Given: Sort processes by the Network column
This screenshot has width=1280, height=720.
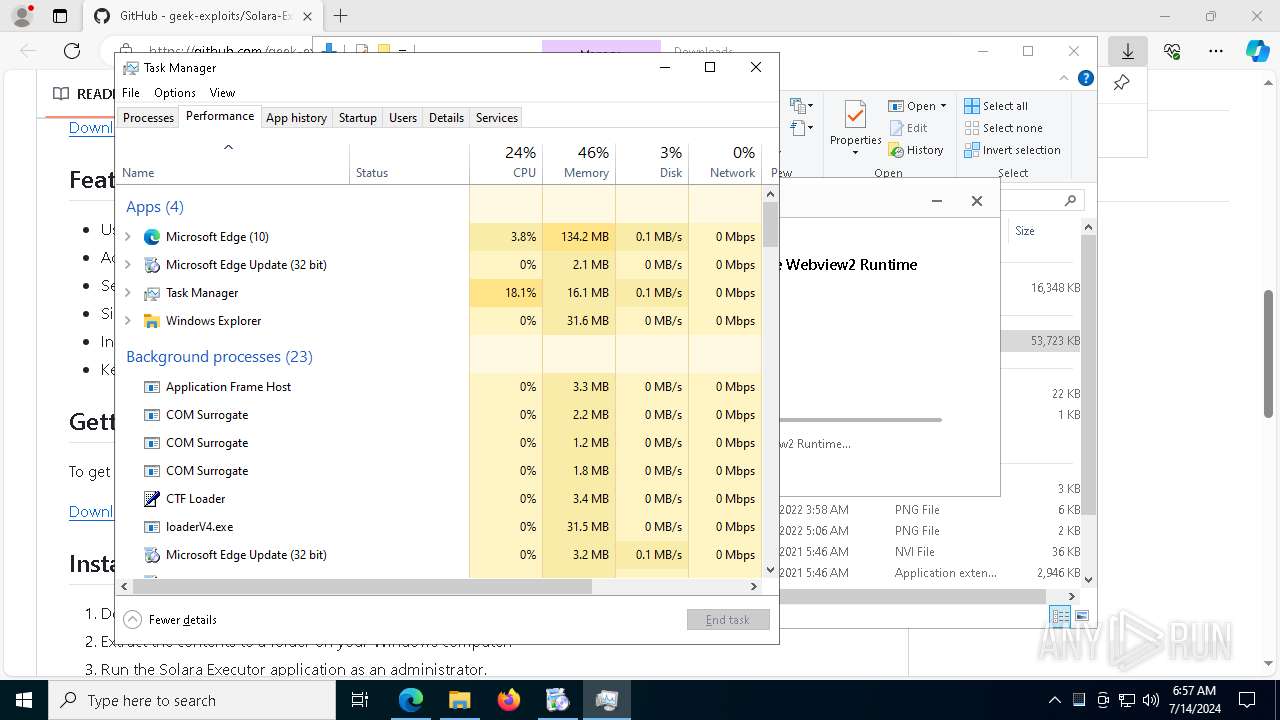Looking at the screenshot, I should tap(725, 163).
